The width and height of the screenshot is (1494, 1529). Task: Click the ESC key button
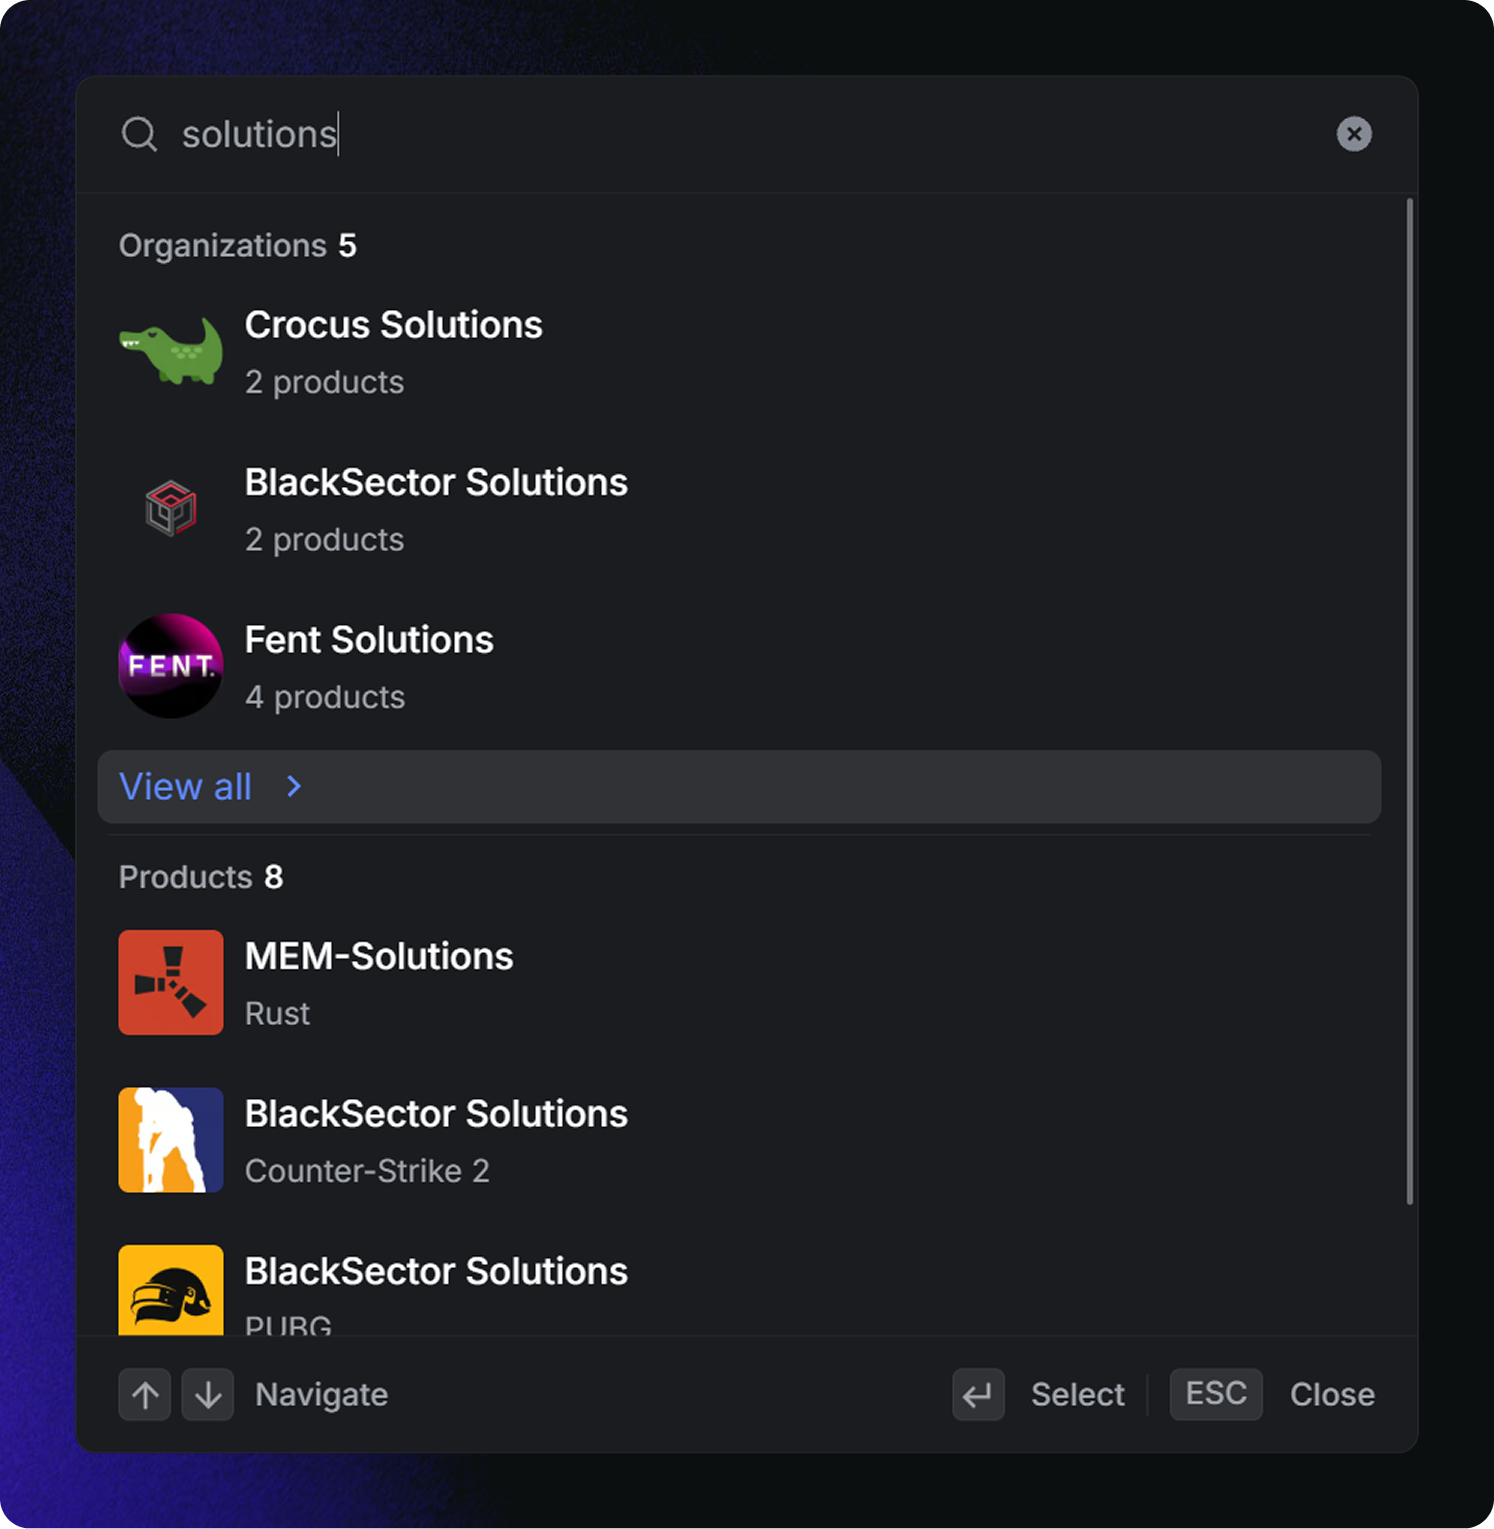[1216, 1394]
